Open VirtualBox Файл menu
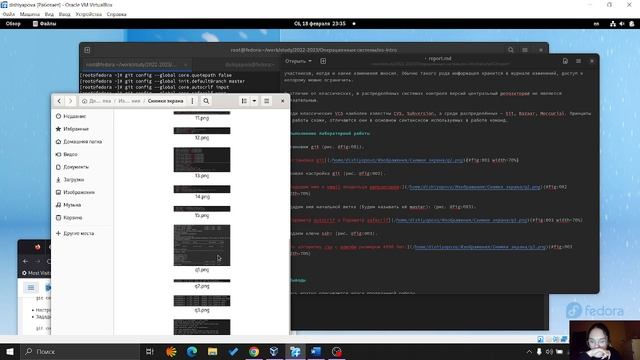 click(x=9, y=14)
